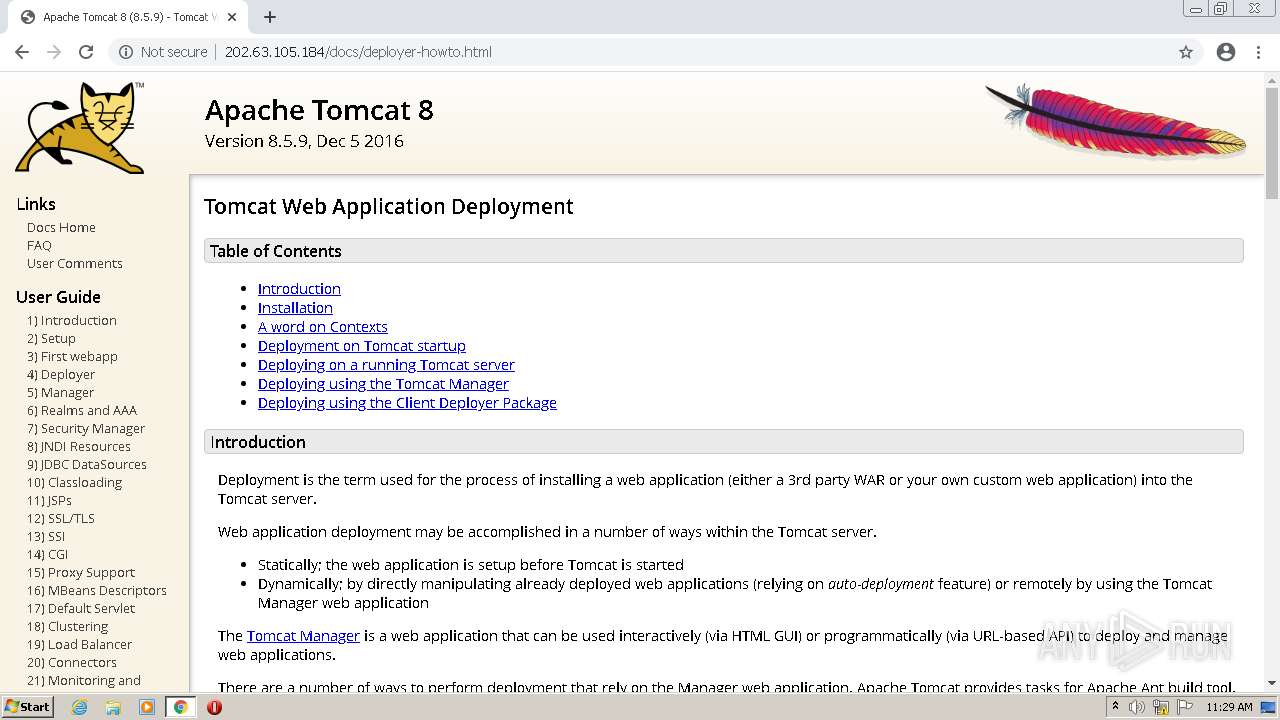Open the Windows Start button
1280x720 pixels.
(x=28, y=707)
